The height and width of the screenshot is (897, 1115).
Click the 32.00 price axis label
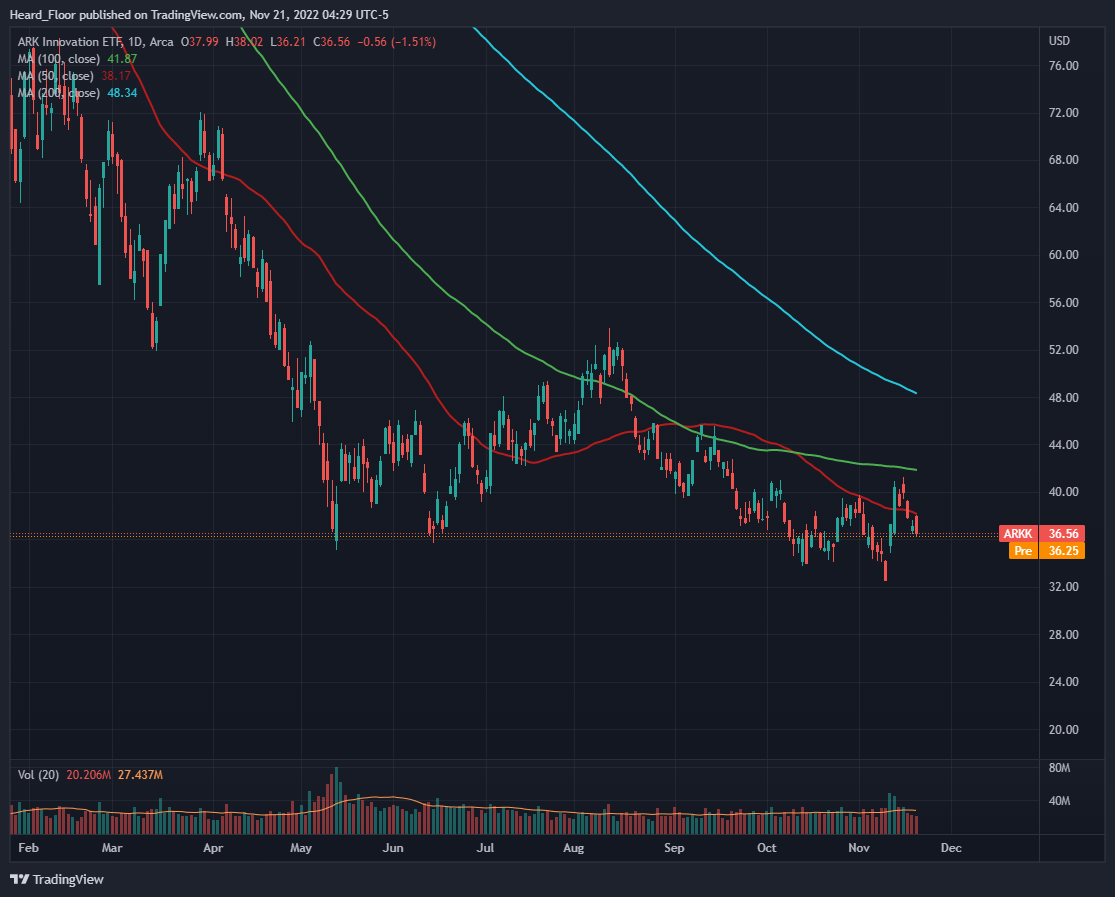[x=1063, y=587]
